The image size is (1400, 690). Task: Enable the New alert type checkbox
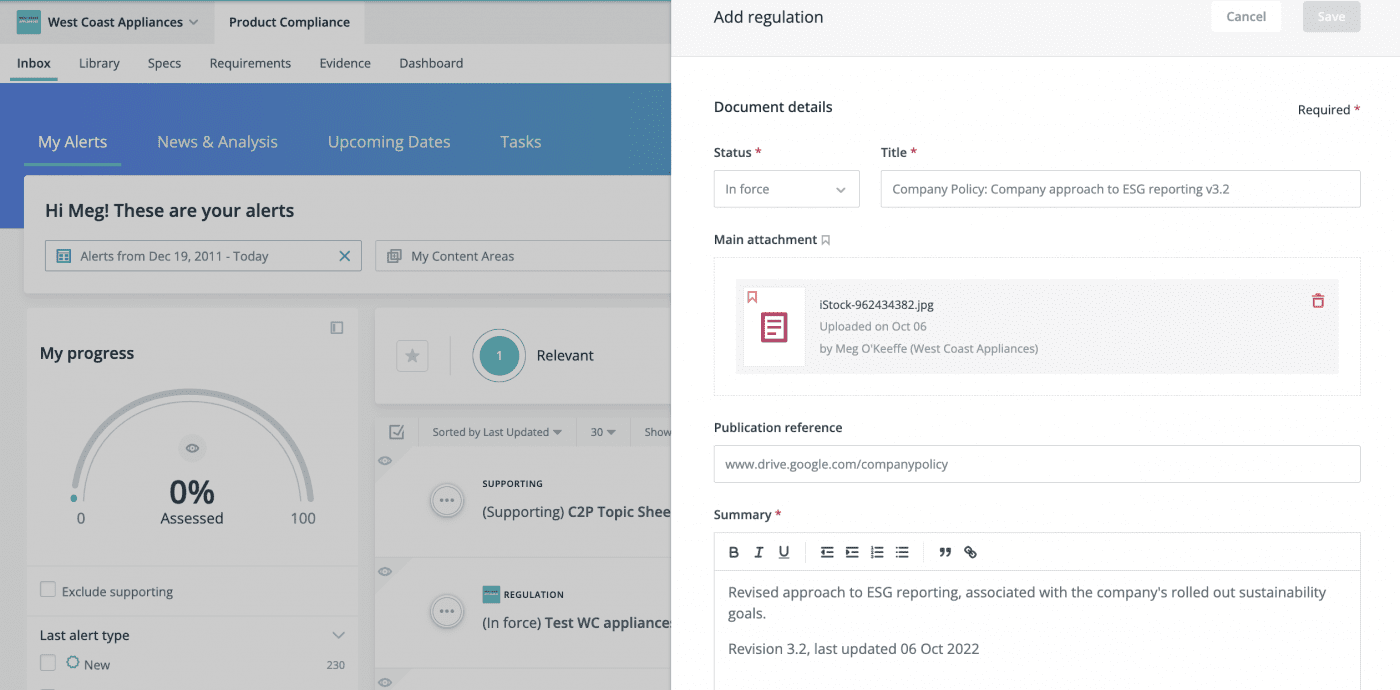[x=48, y=663]
